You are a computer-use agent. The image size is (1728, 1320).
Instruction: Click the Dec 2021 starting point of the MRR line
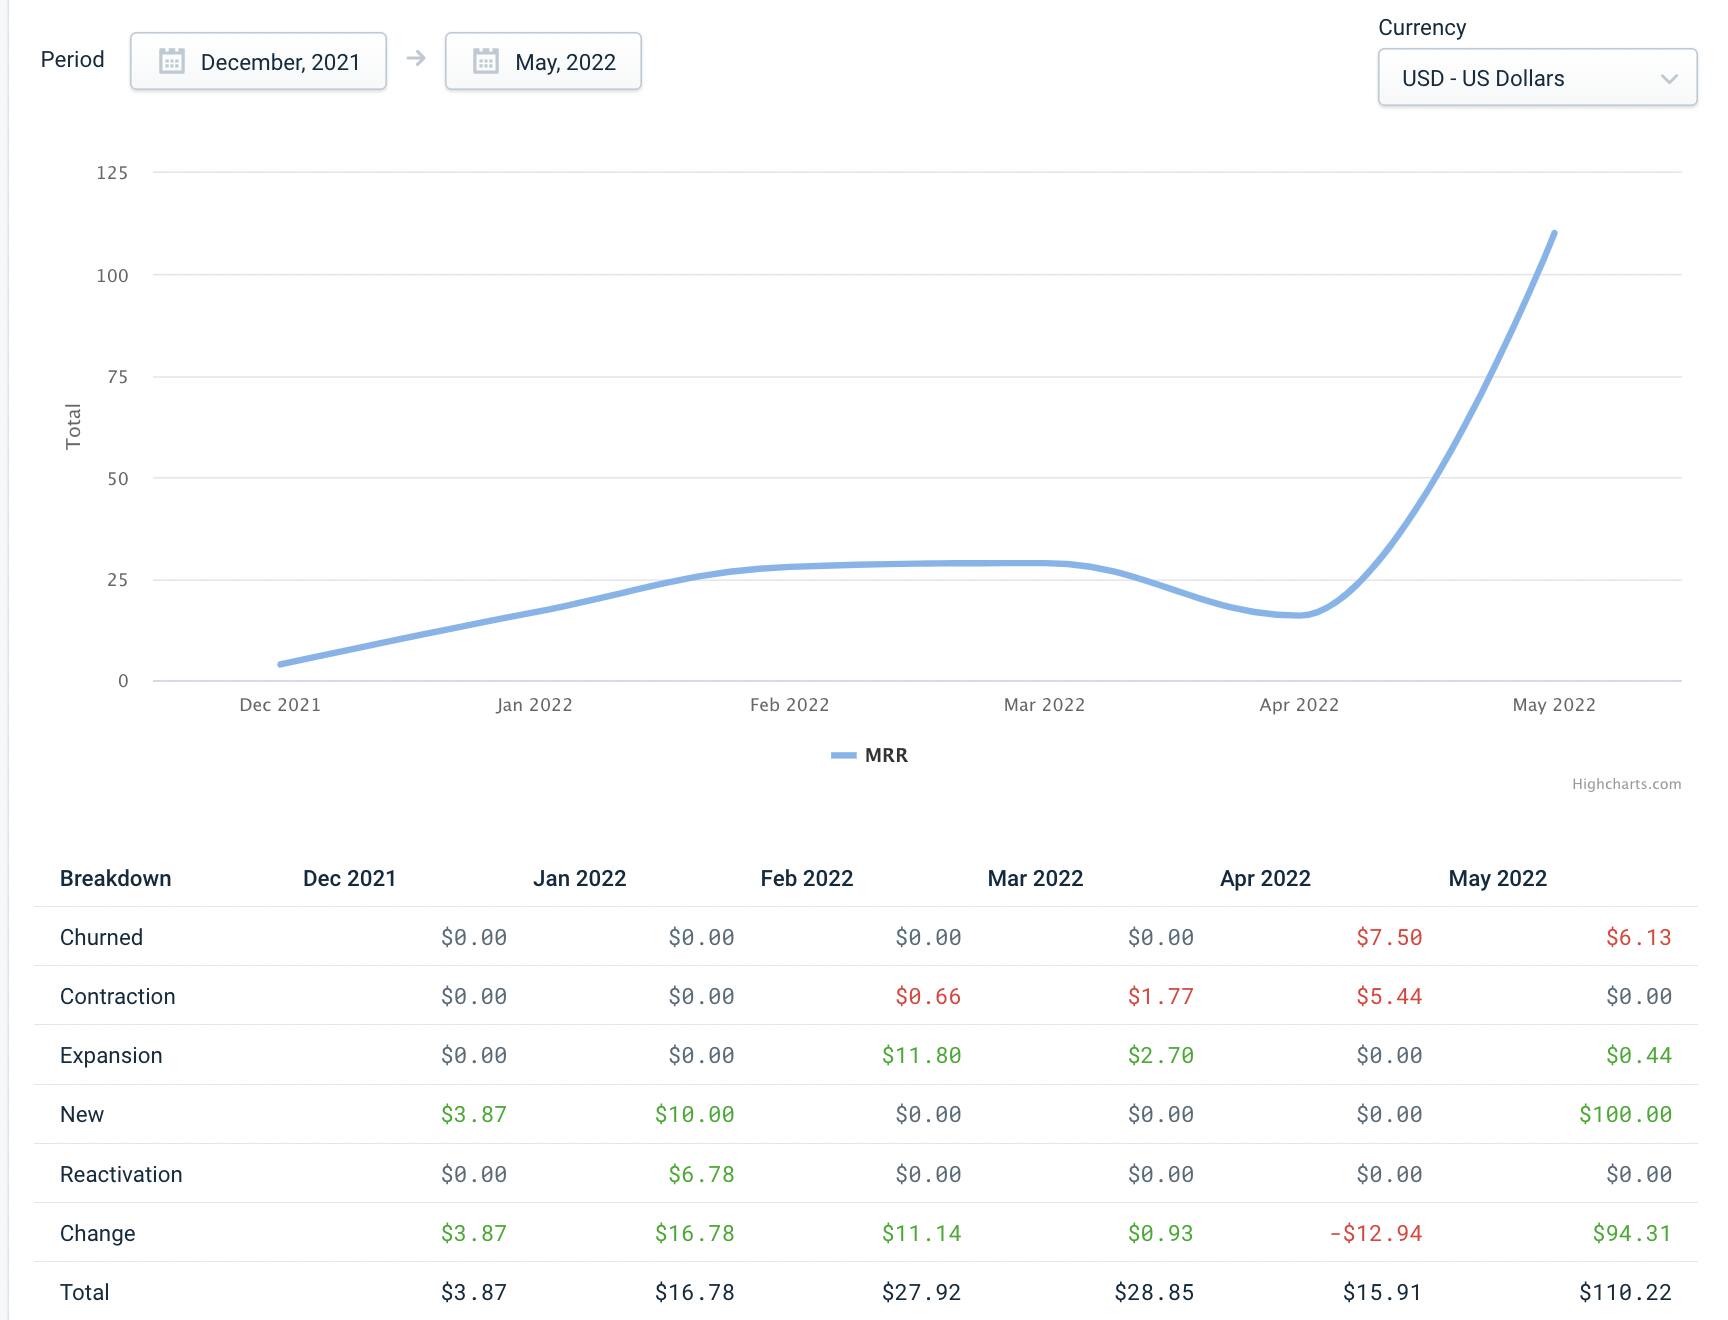(281, 664)
